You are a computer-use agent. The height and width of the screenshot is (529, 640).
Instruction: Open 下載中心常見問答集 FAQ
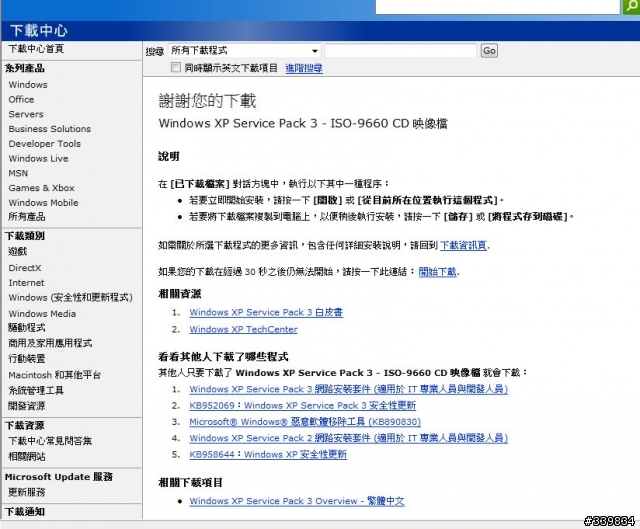click(x=50, y=441)
